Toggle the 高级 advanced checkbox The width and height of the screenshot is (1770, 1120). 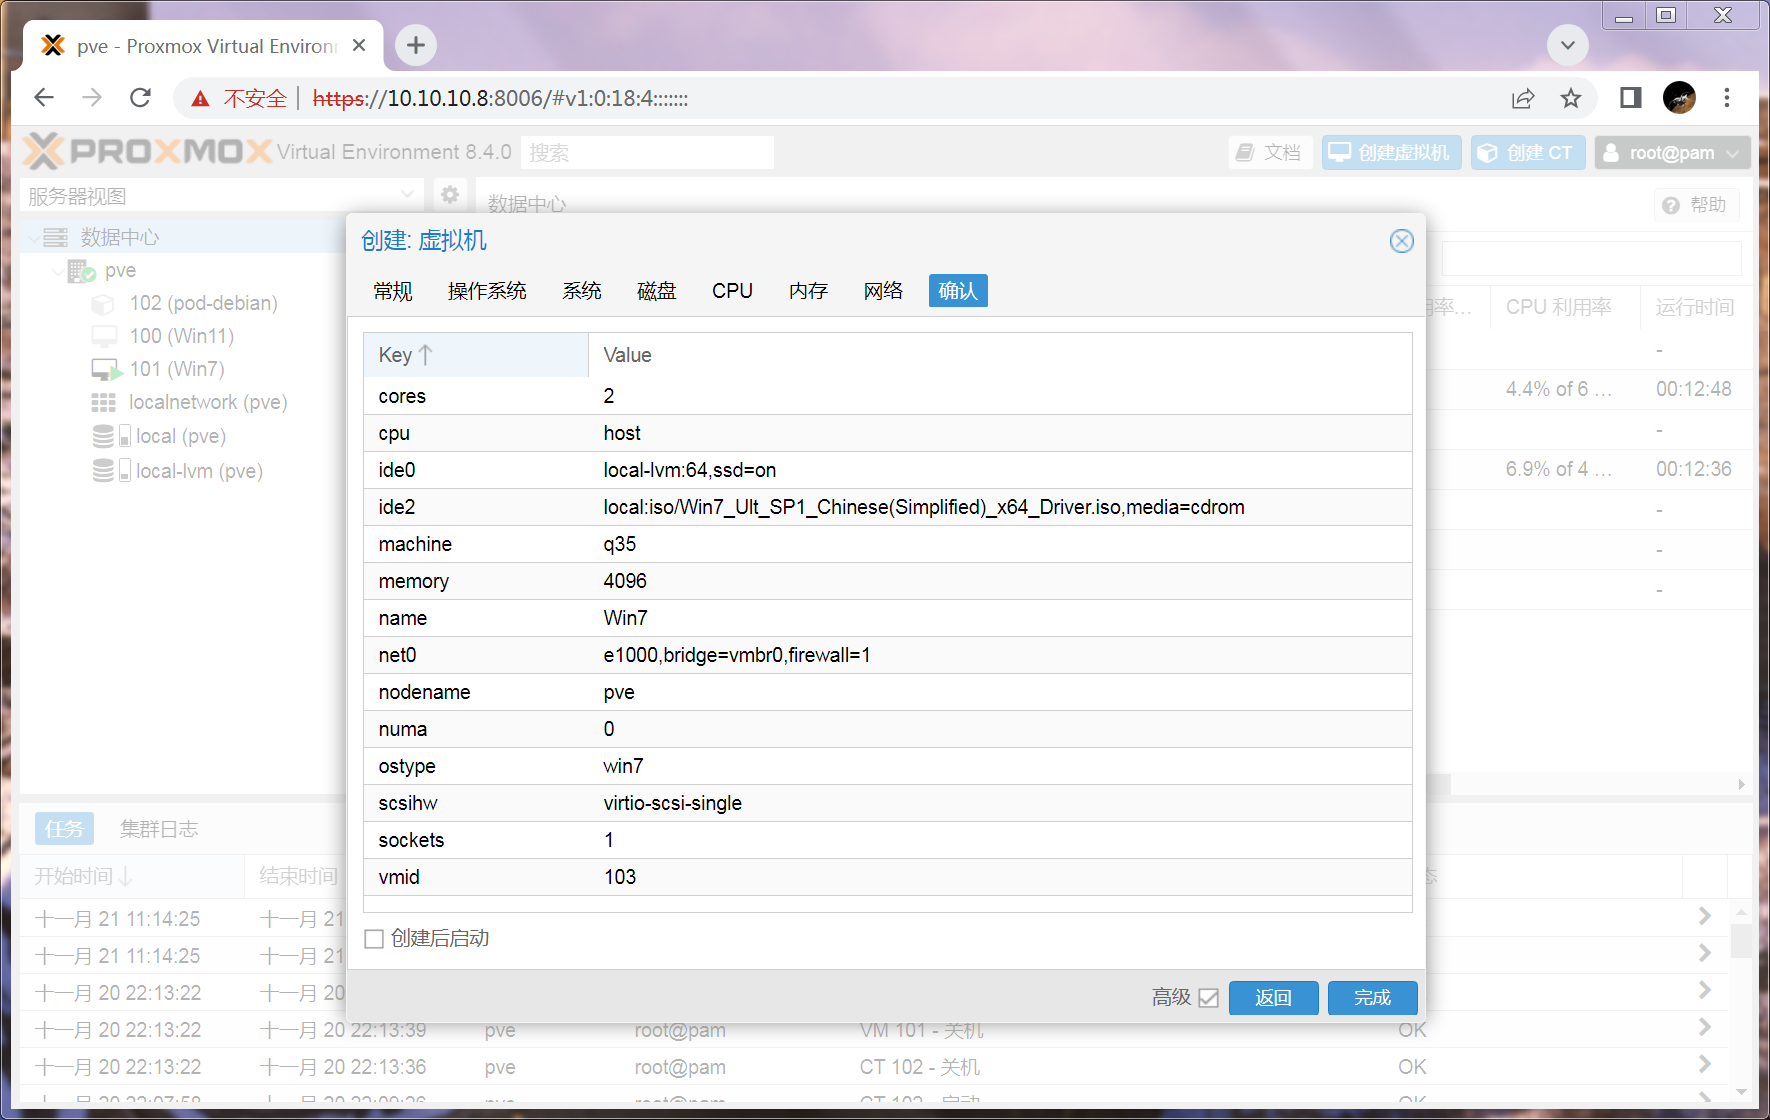[1208, 998]
